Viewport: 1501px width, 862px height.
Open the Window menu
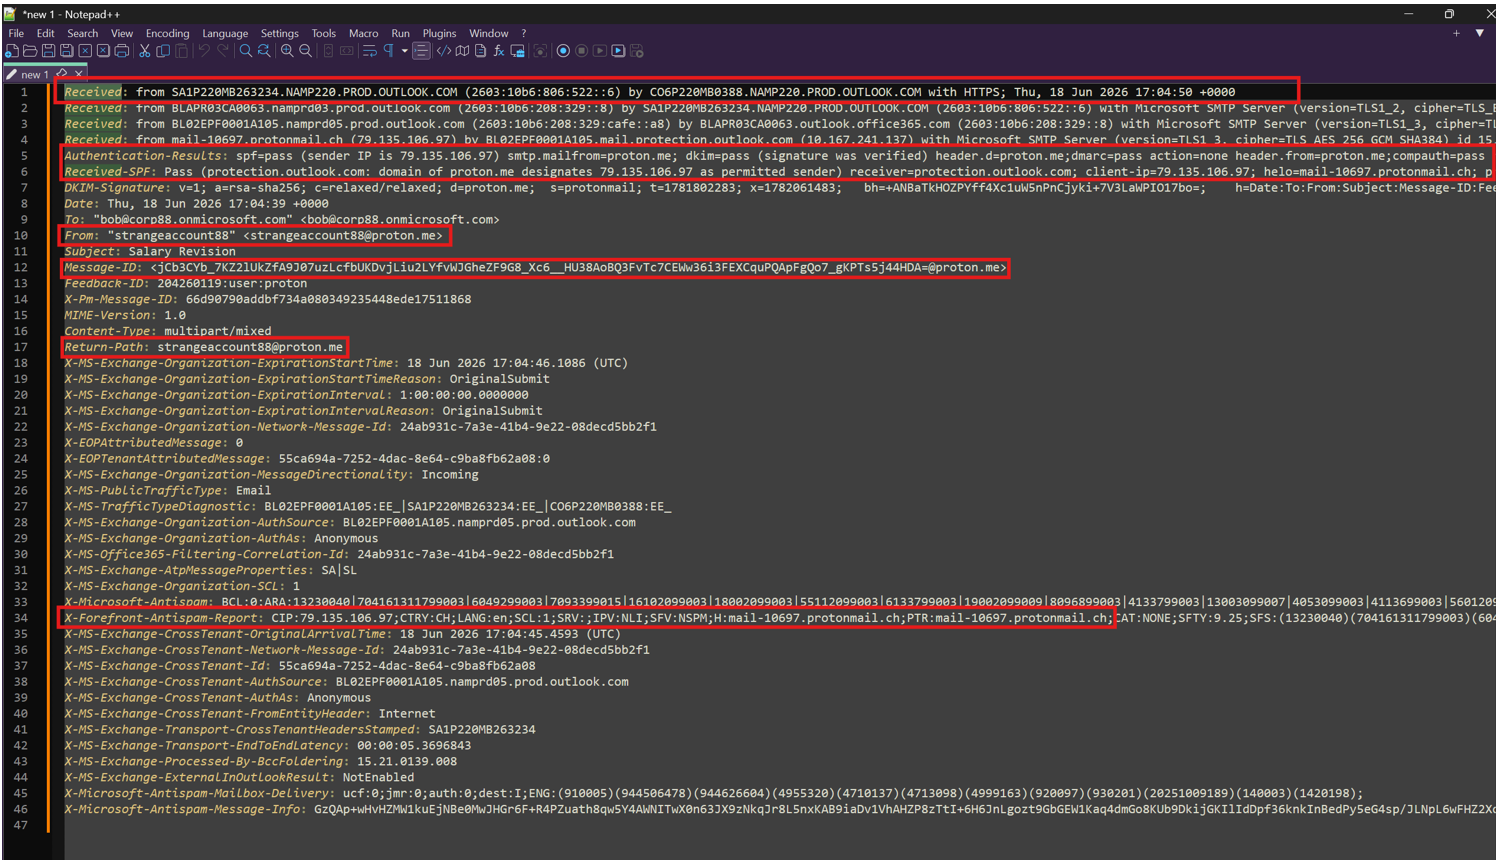pyautogui.click(x=489, y=33)
